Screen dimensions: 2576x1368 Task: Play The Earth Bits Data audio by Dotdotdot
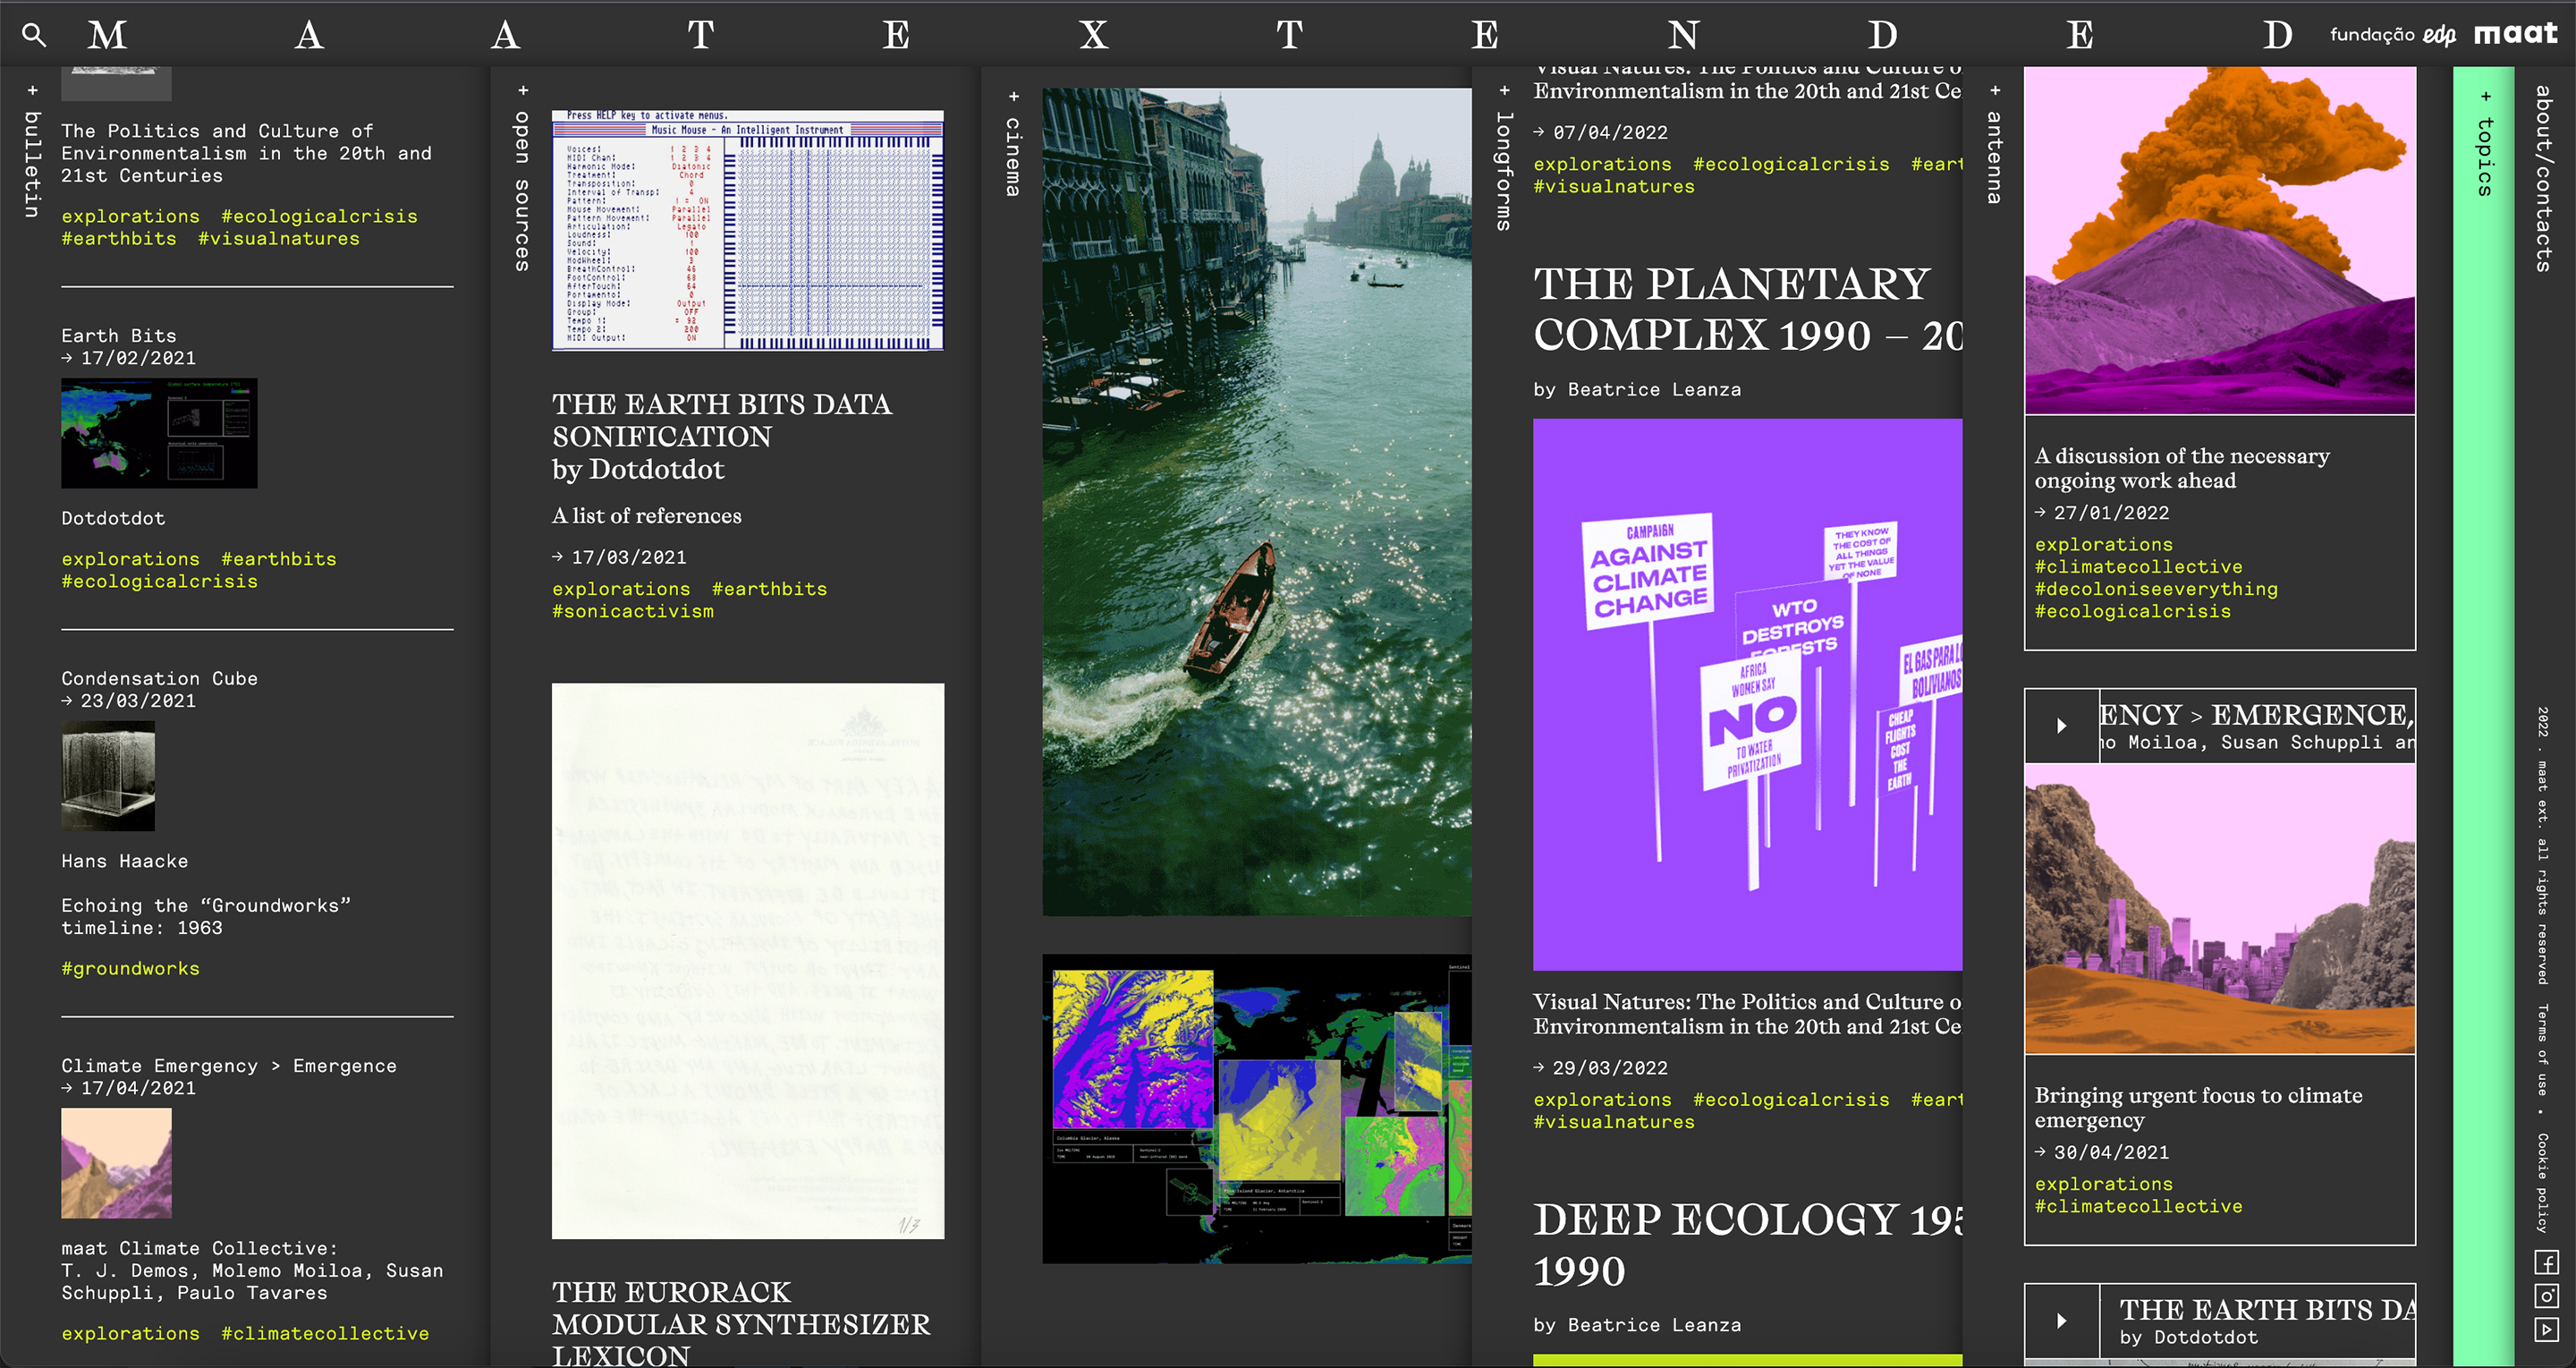[x=2061, y=1321]
